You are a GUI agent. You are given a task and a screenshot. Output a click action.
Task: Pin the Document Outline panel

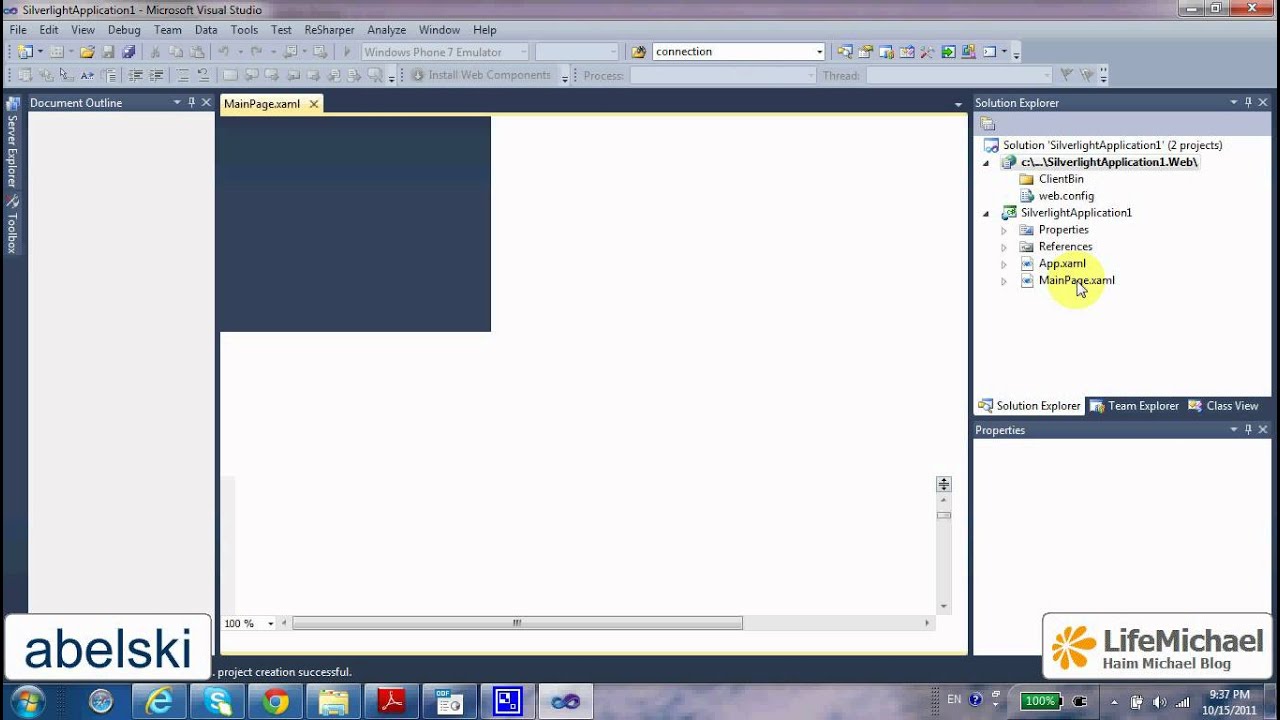[x=192, y=102]
